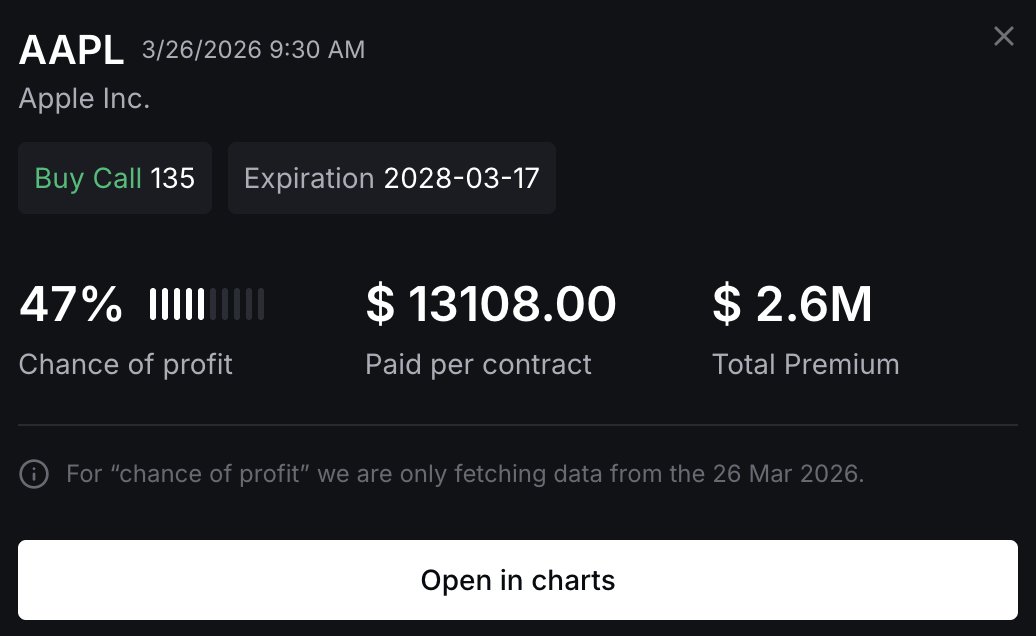Click the strike price 135

pos(172,178)
